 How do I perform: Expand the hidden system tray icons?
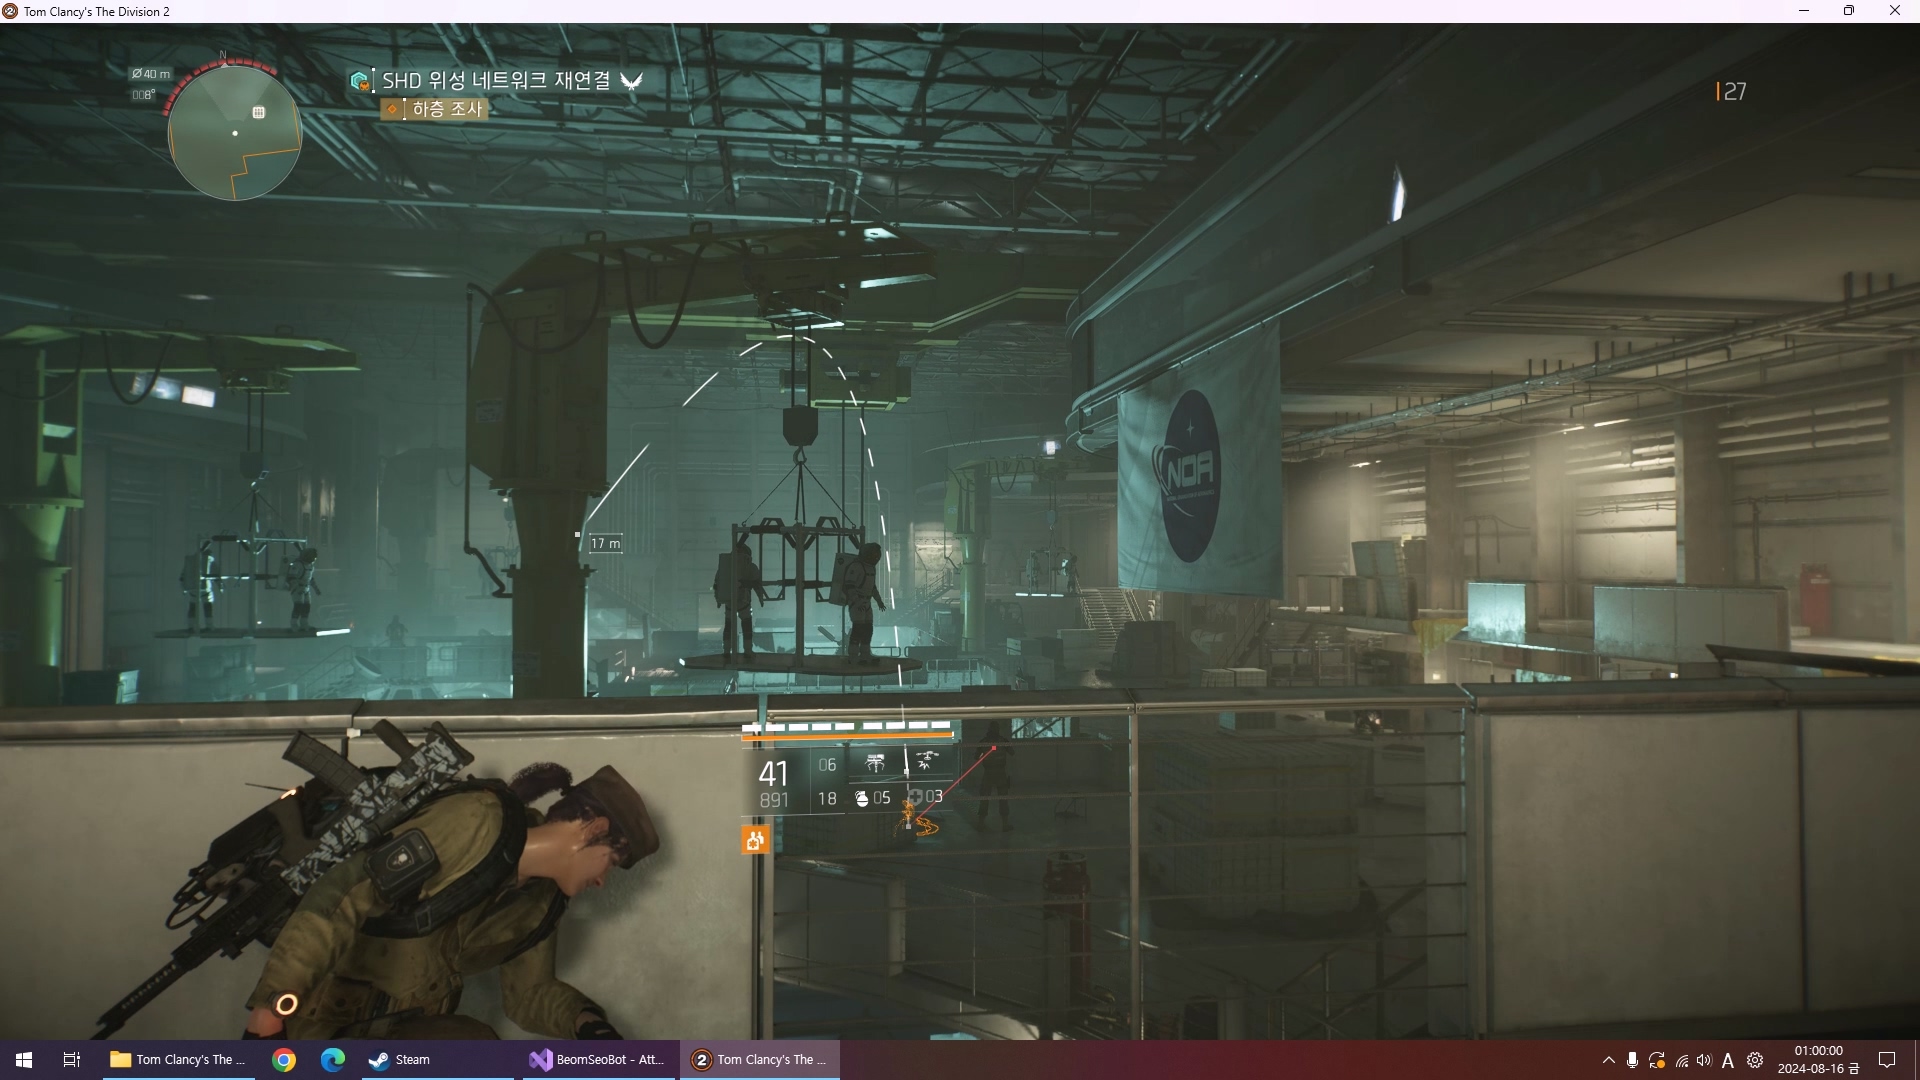point(1608,1060)
